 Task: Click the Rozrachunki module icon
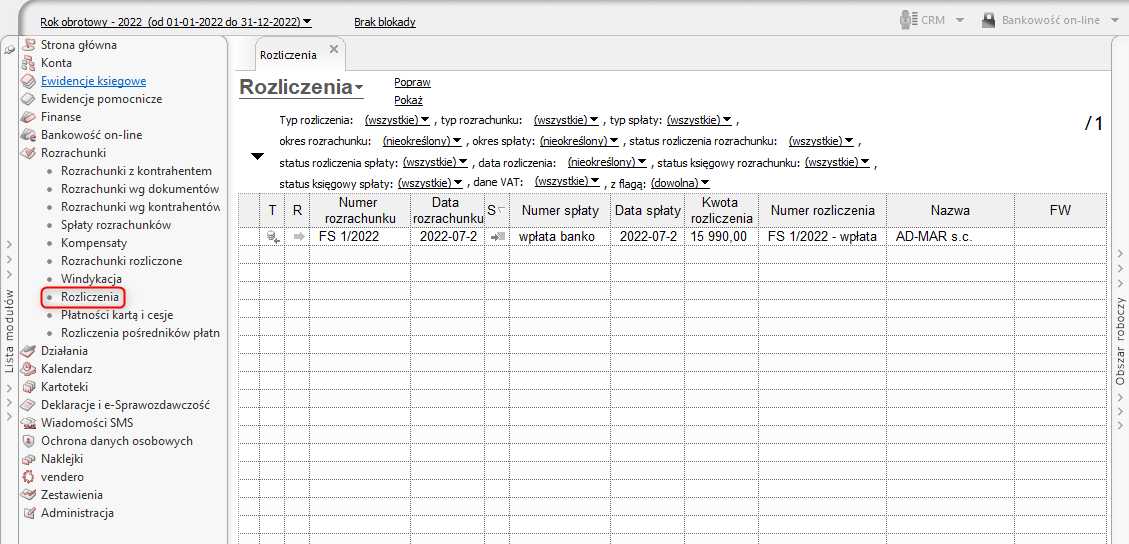(x=28, y=153)
